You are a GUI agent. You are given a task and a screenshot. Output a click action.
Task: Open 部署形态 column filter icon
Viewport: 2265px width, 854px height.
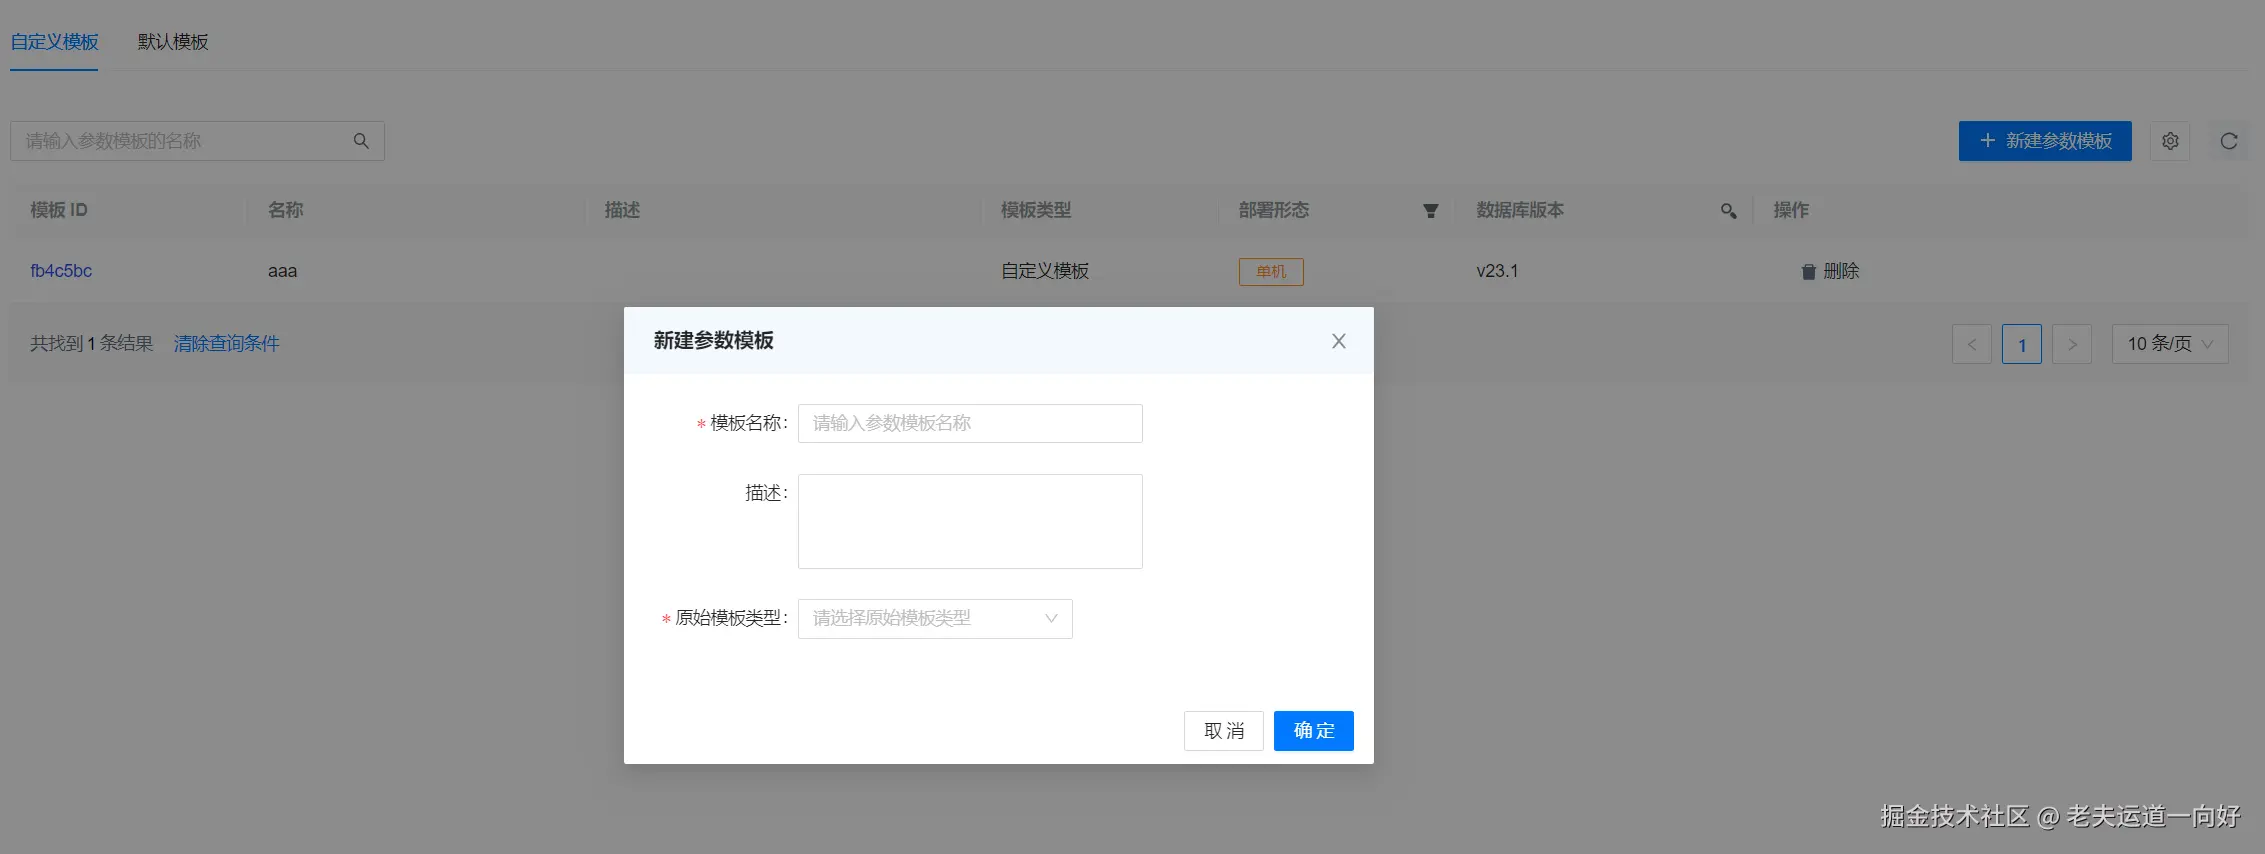tap(1430, 210)
